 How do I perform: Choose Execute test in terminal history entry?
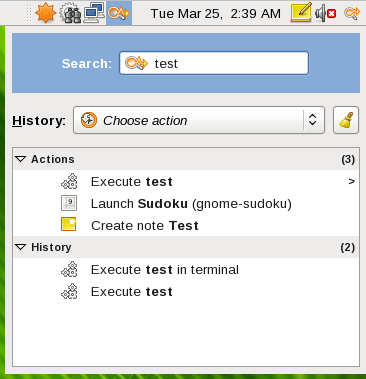(186, 270)
